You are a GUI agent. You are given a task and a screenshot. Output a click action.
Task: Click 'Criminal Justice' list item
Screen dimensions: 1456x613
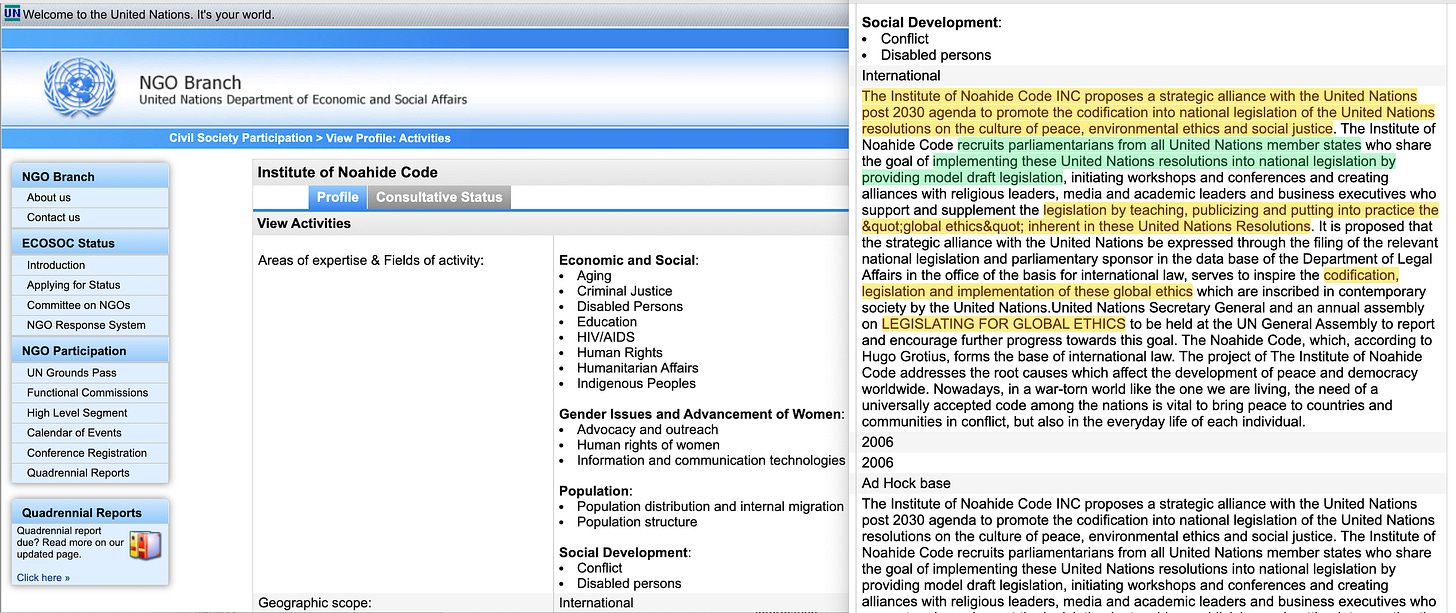point(624,291)
